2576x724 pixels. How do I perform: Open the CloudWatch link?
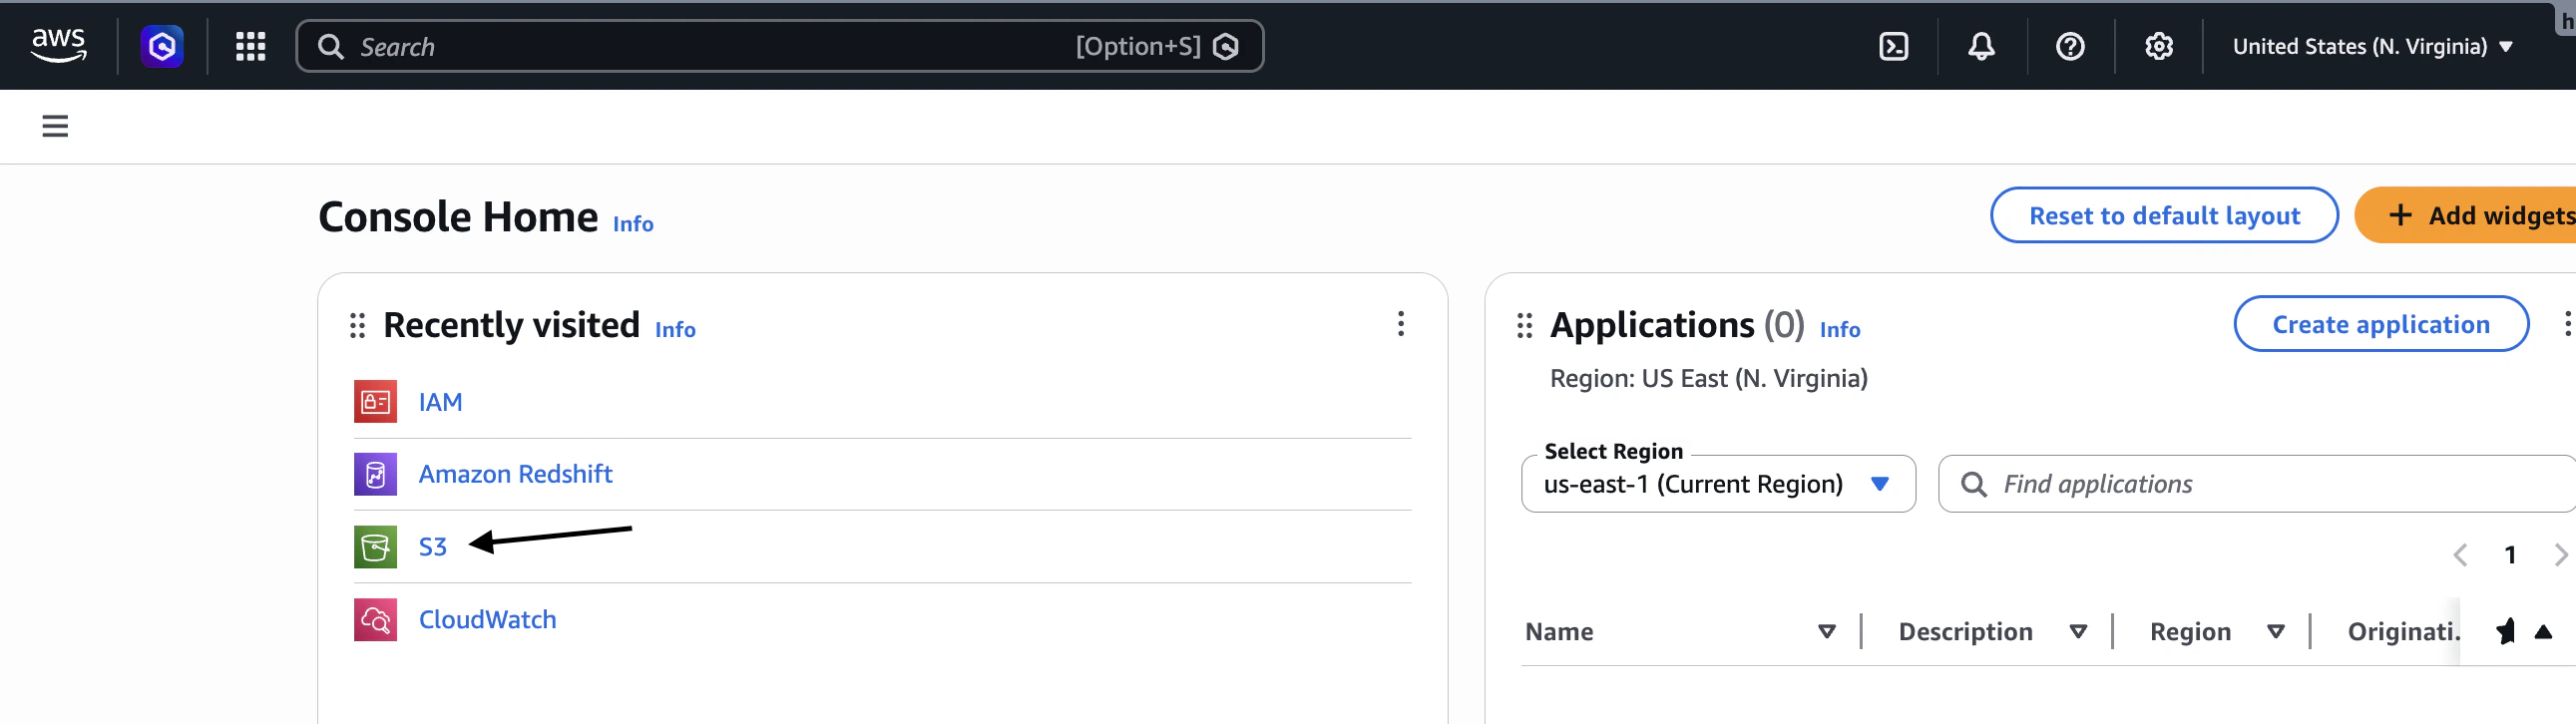coord(487,620)
